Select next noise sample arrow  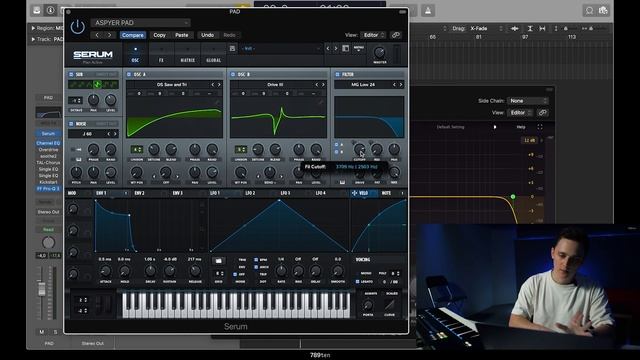115,134
